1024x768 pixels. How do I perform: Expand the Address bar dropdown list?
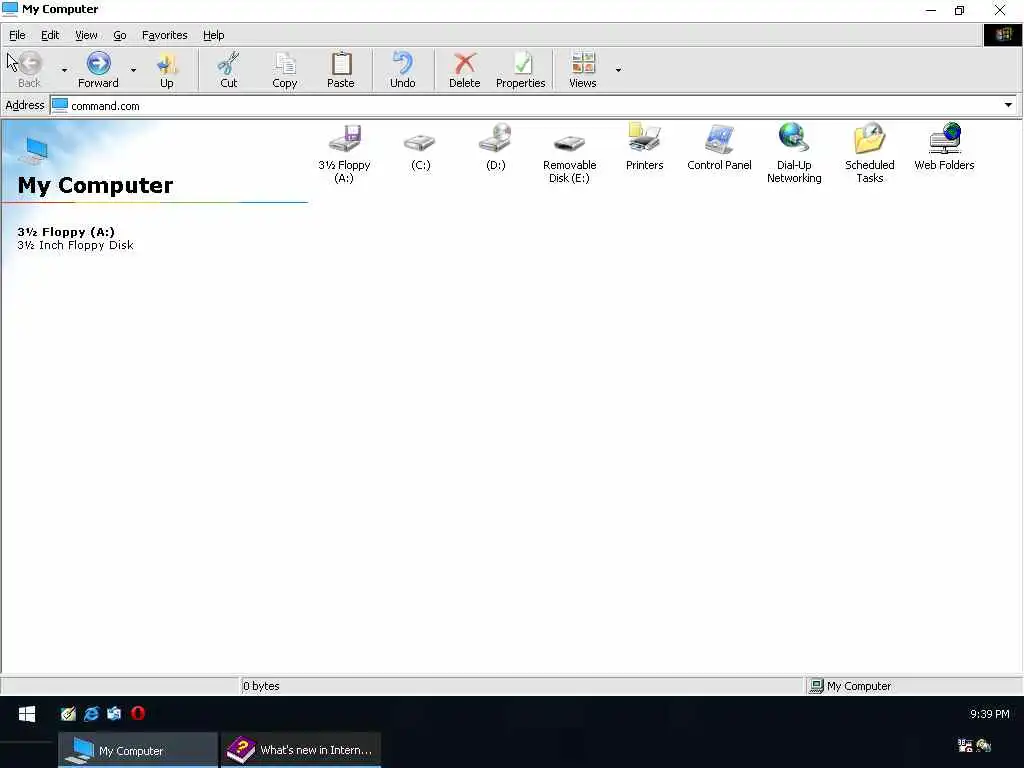click(x=1008, y=105)
